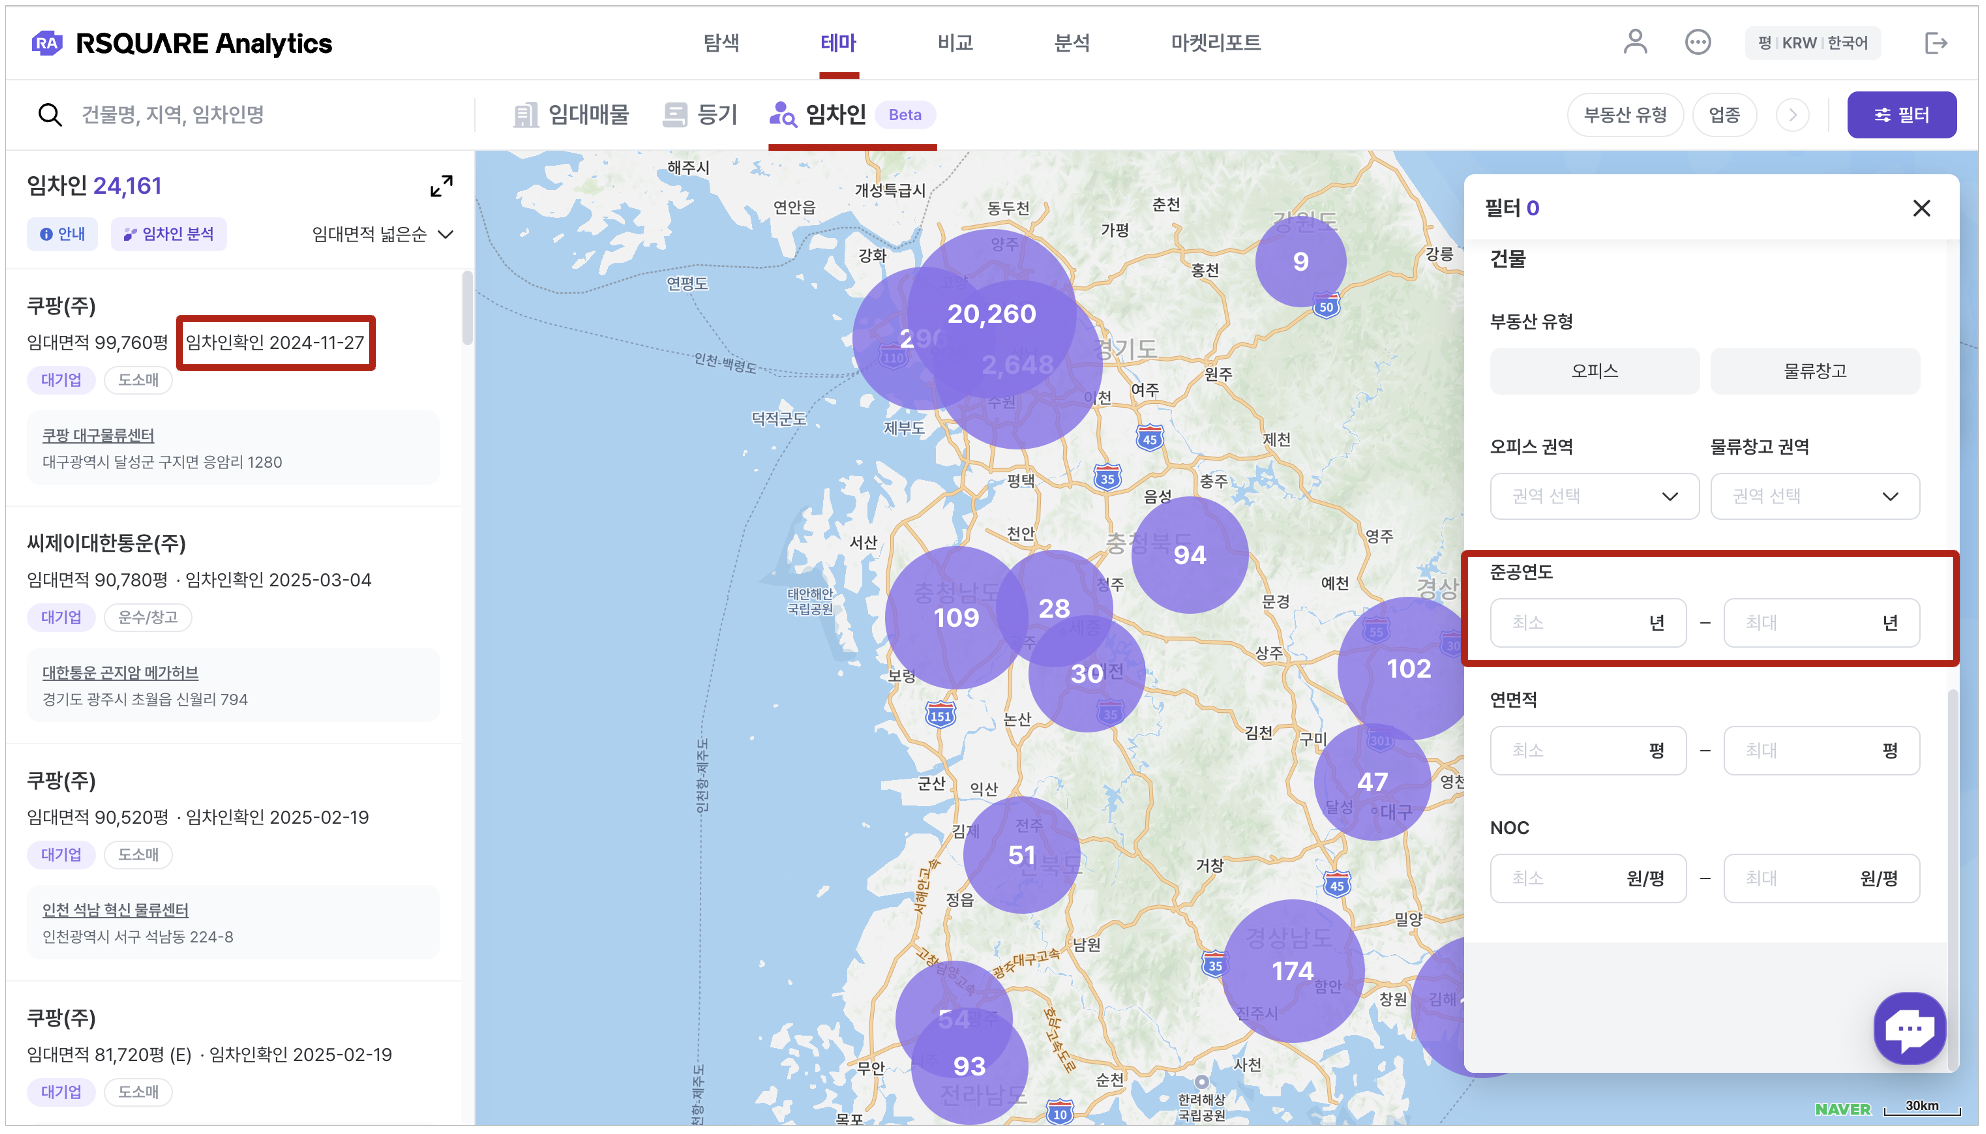Open the 쿠팡 대구물류센터 link

coord(98,435)
